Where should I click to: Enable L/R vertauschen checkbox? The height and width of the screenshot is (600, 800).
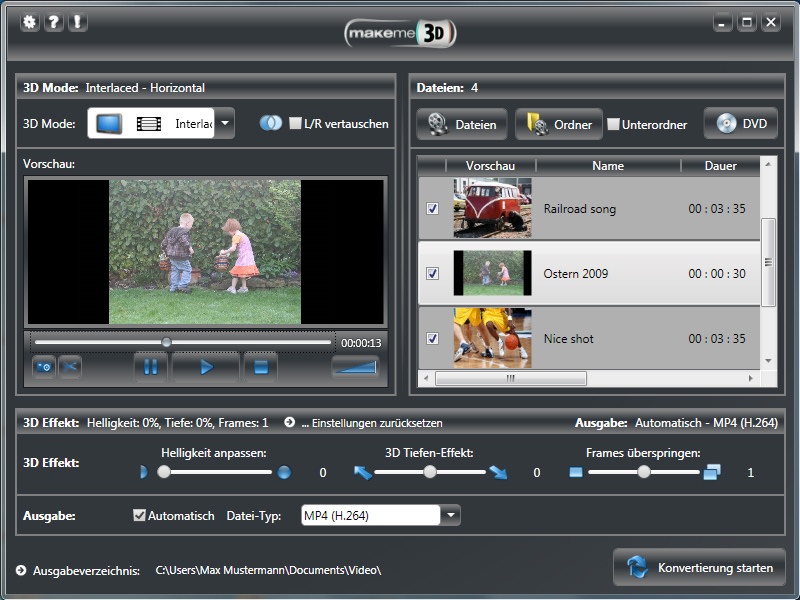(x=295, y=124)
